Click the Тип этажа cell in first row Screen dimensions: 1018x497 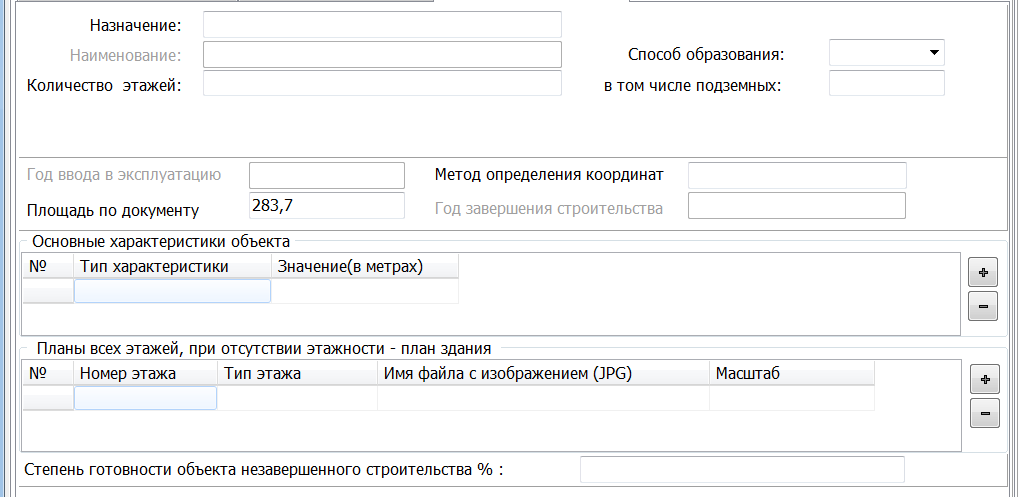(297, 398)
